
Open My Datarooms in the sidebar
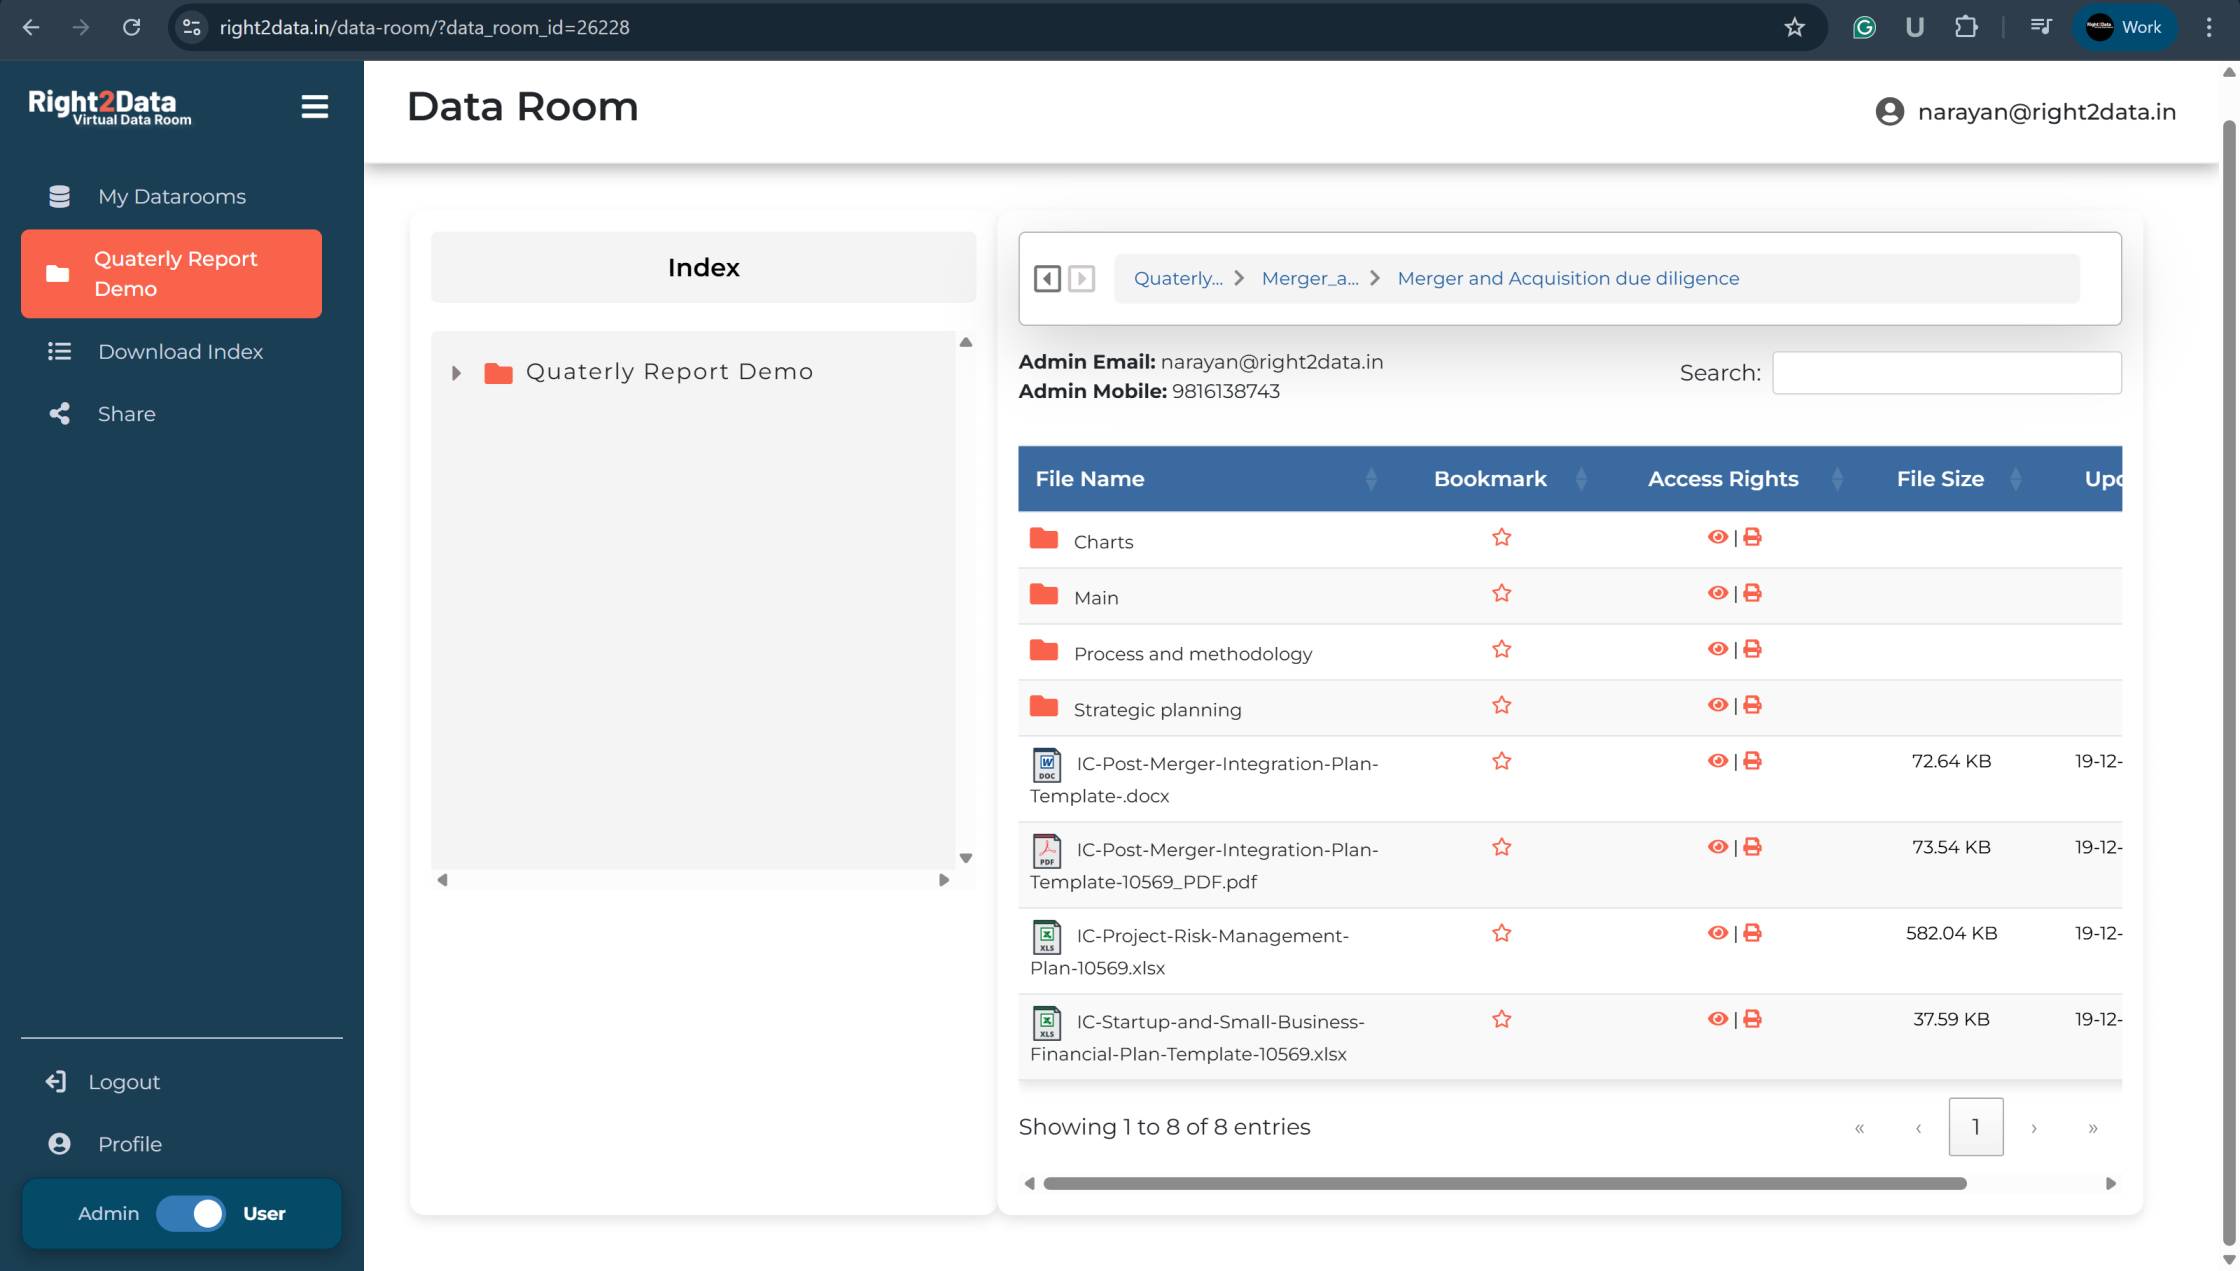(171, 197)
